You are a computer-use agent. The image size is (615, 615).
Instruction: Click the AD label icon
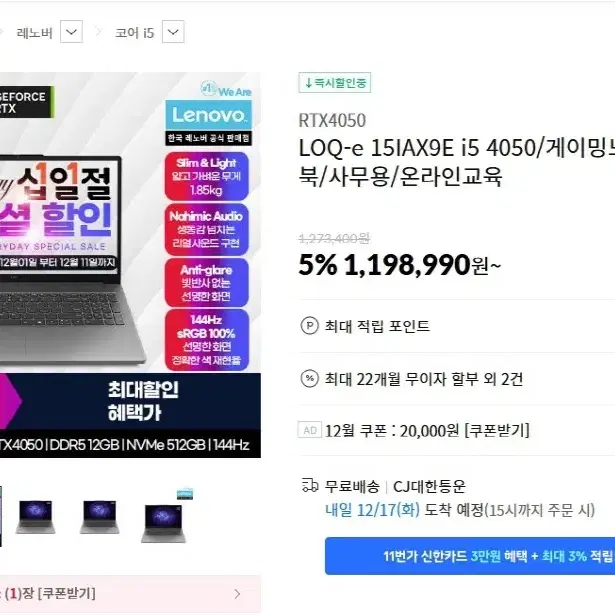coord(310,430)
